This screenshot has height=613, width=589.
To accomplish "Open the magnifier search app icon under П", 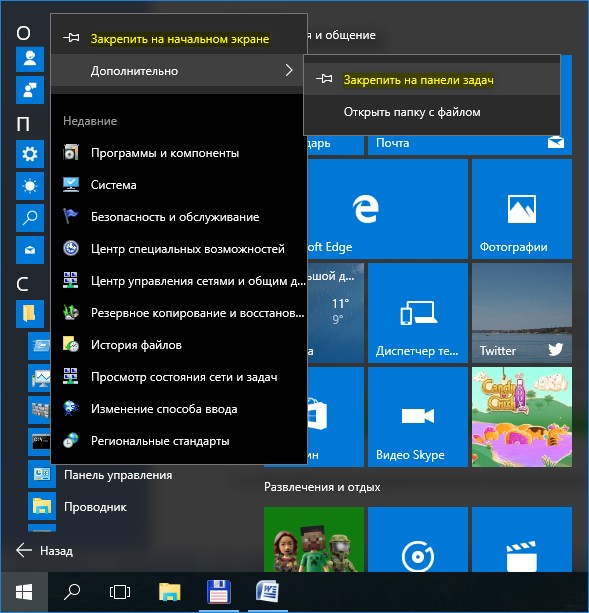I will (x=30, y=218).
